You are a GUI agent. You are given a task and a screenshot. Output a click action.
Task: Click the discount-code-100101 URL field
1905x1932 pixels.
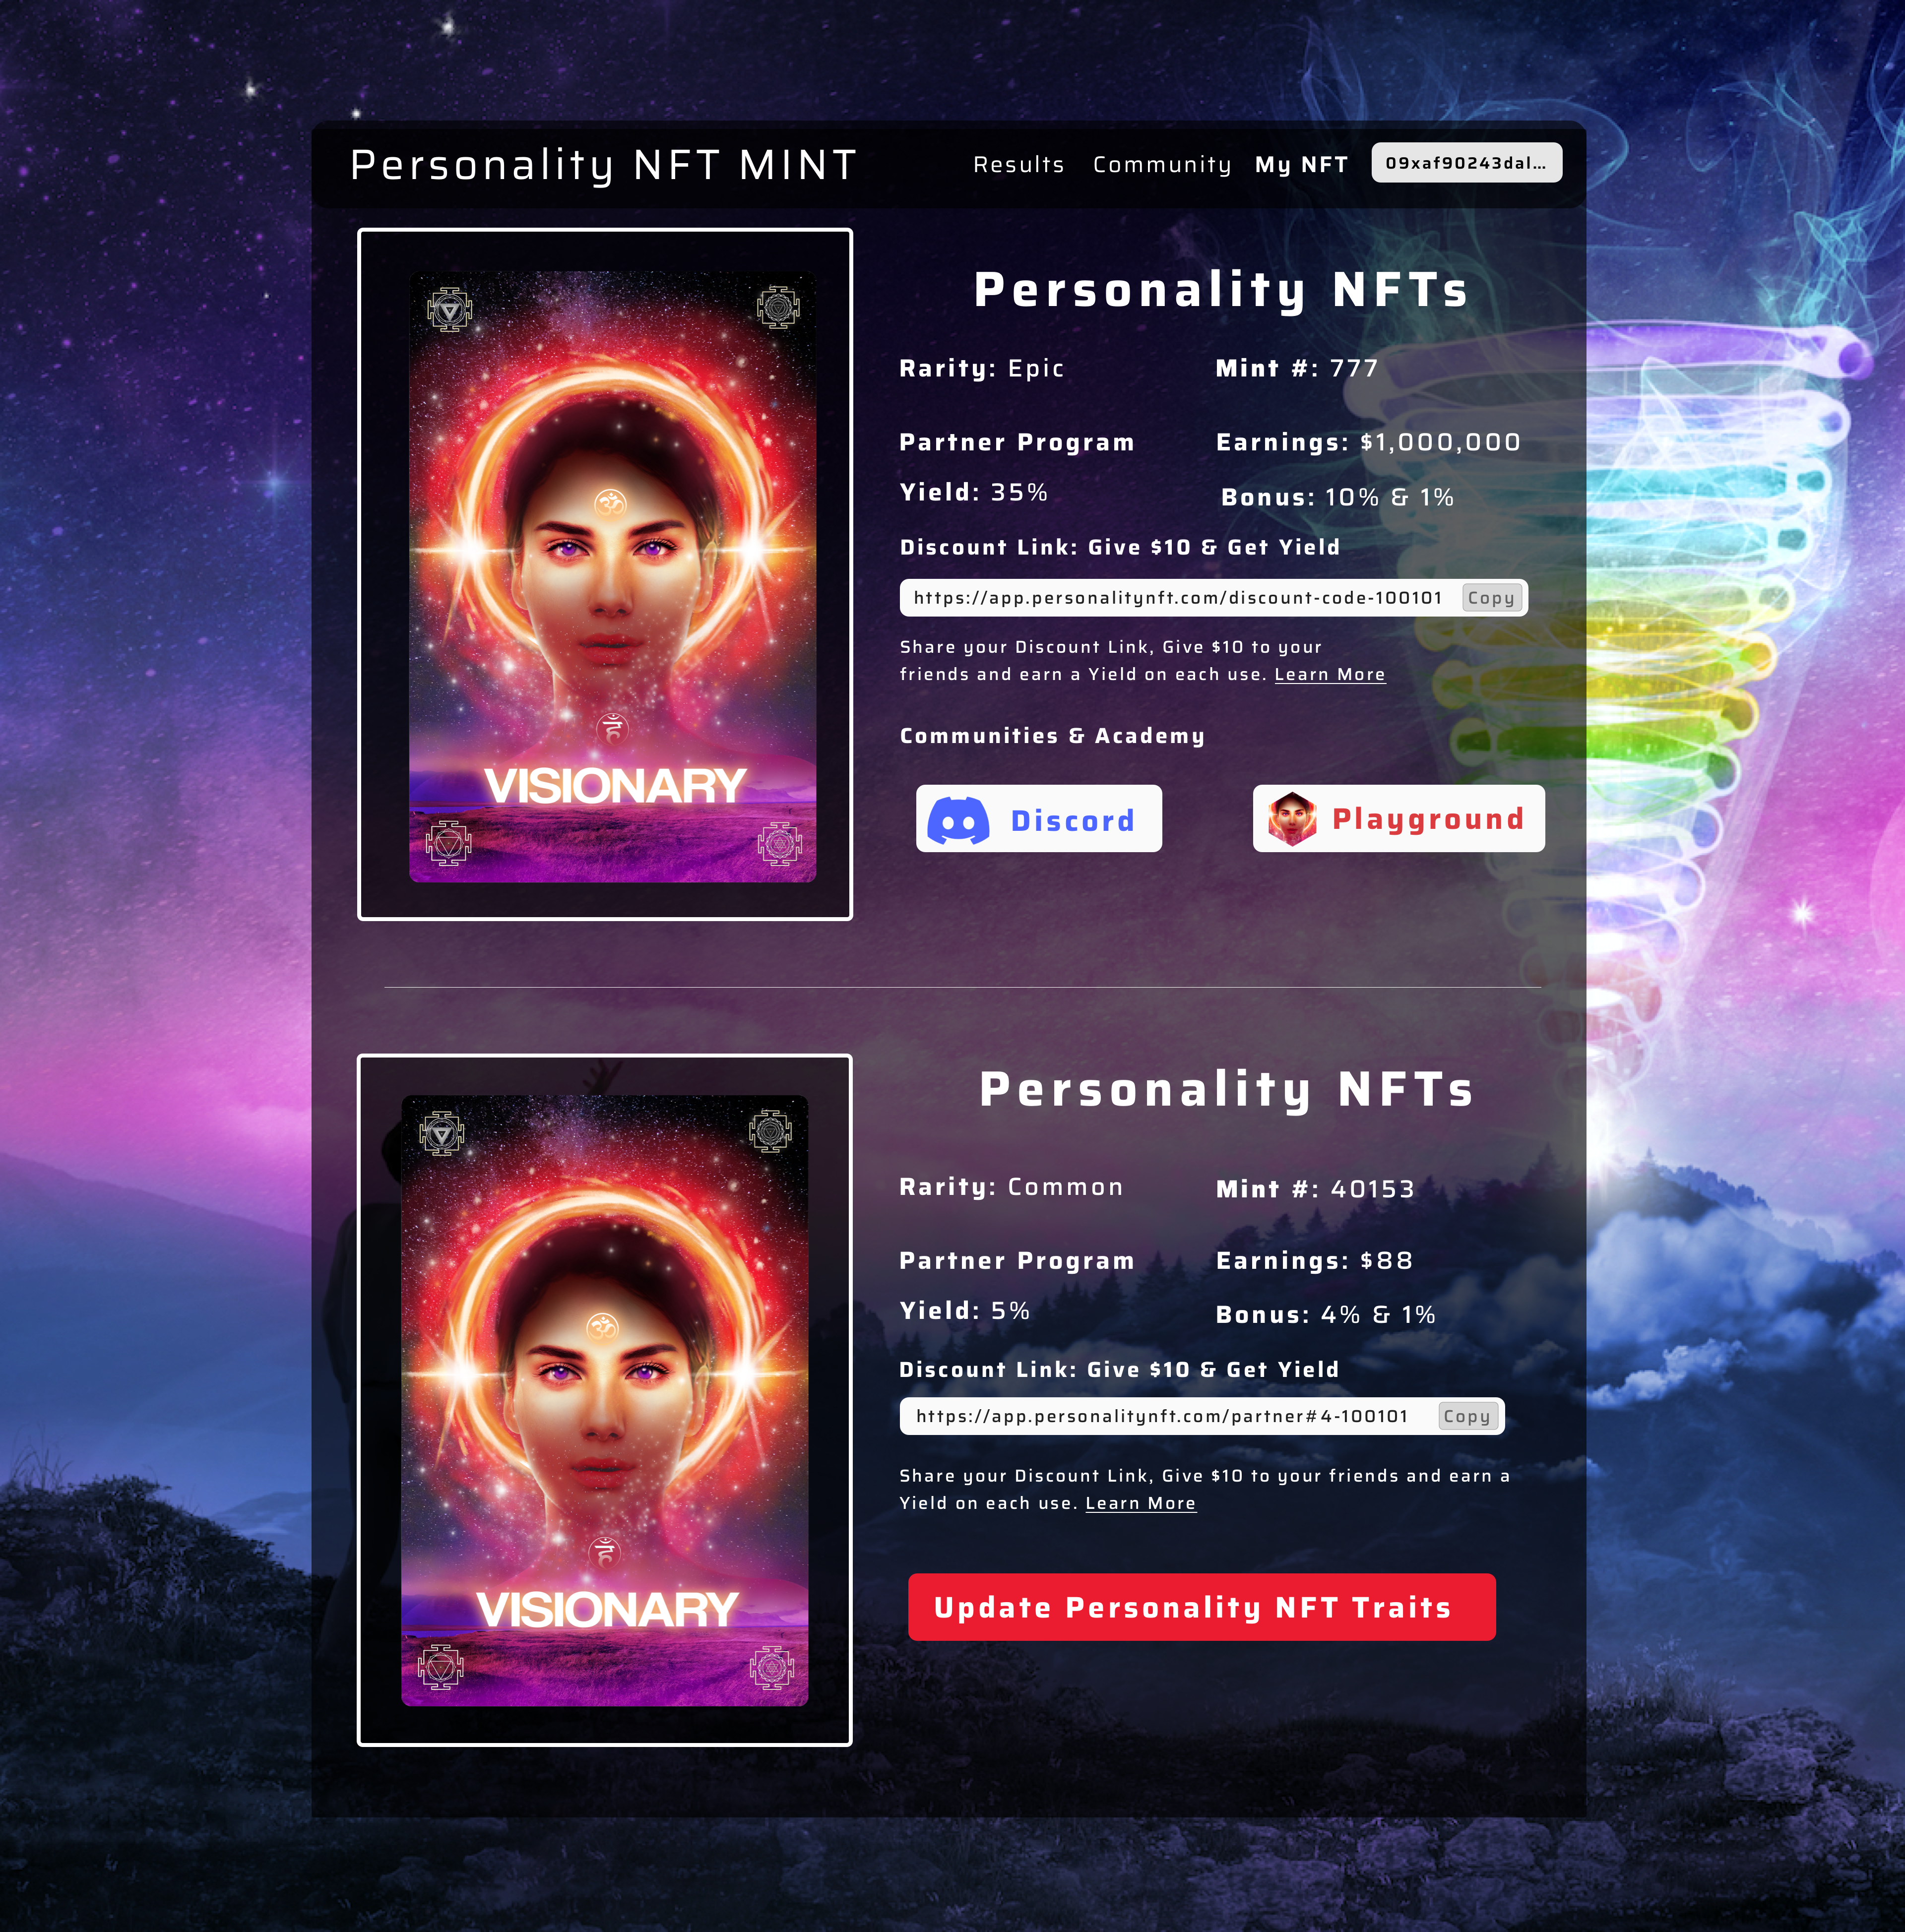click(1213, 598)
